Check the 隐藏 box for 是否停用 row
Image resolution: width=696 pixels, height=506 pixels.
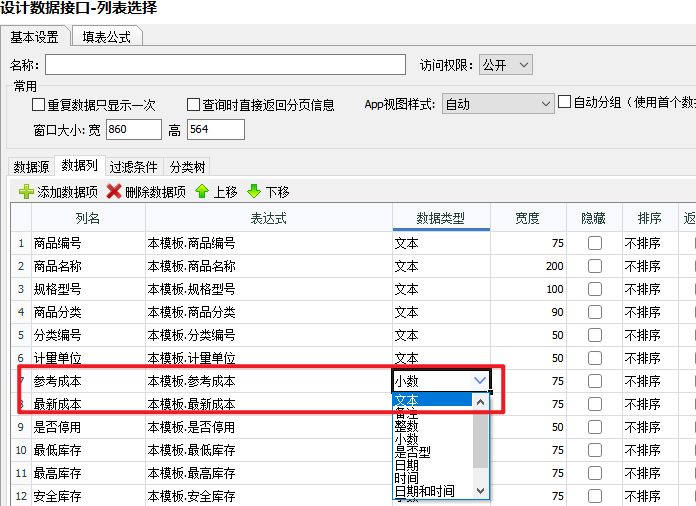[x=595, y=427]
